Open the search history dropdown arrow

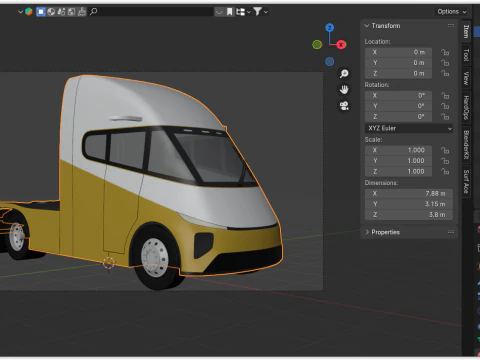click(219, 12)
